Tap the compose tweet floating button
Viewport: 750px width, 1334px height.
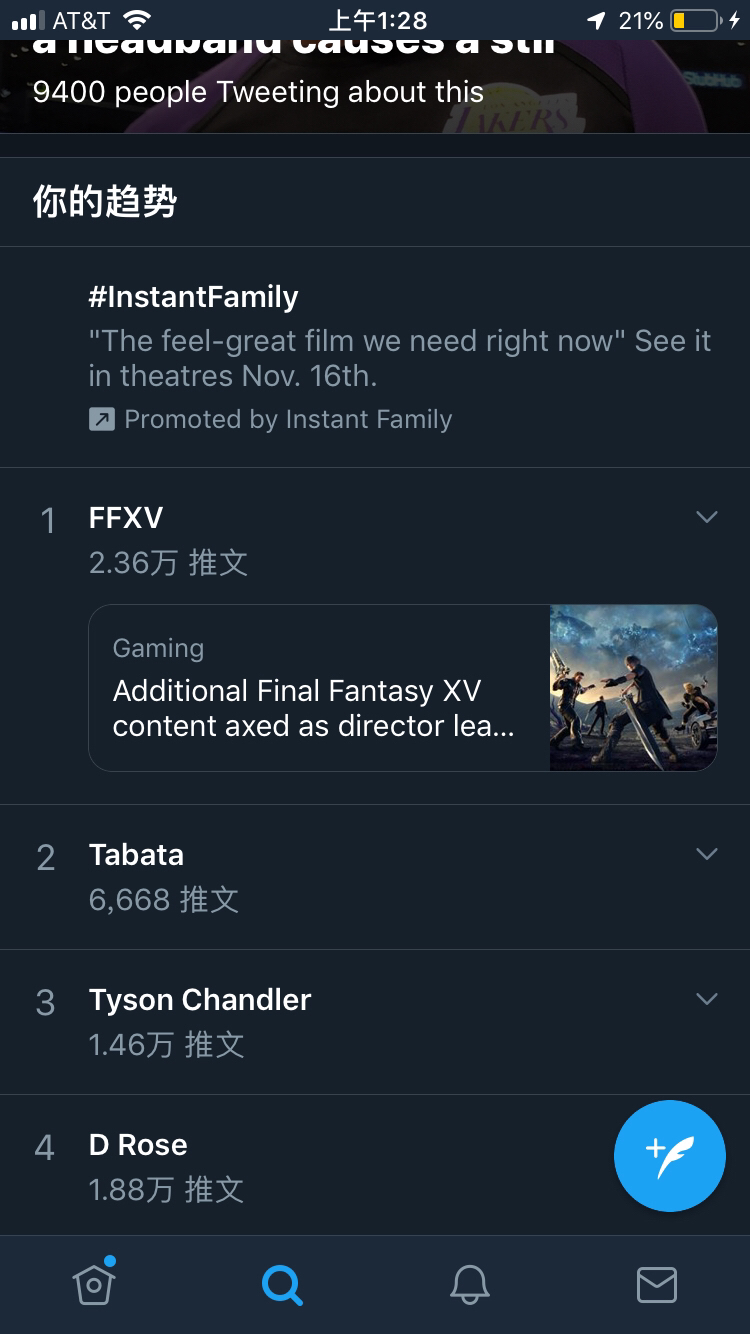pyautogui.click(x=669, y=1155)
